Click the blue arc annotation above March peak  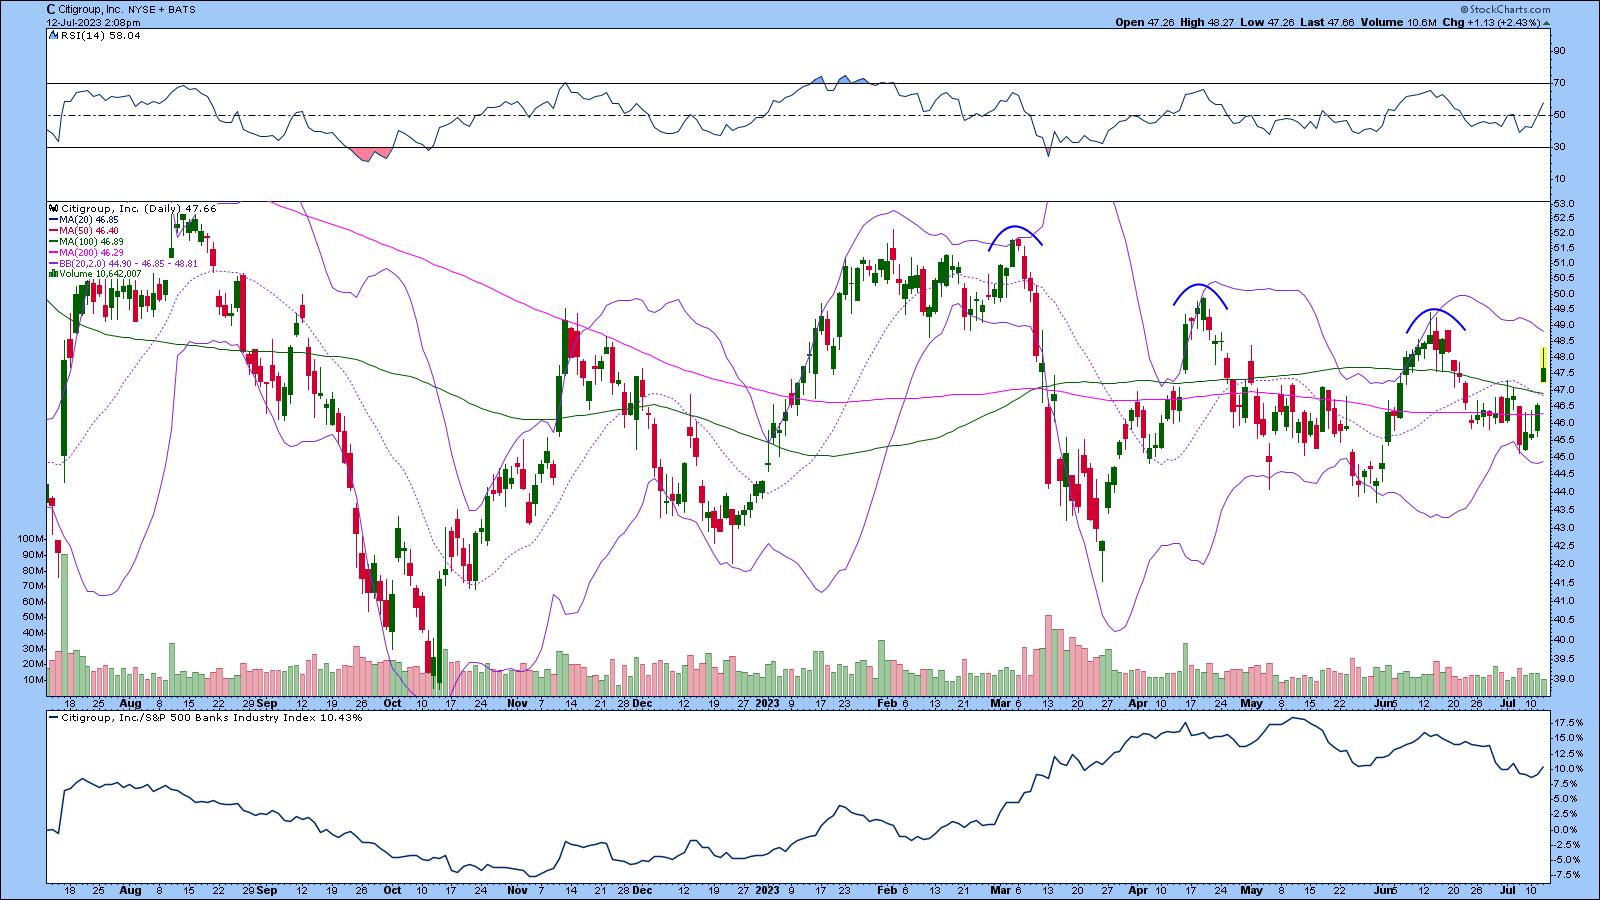[1016, 234]
